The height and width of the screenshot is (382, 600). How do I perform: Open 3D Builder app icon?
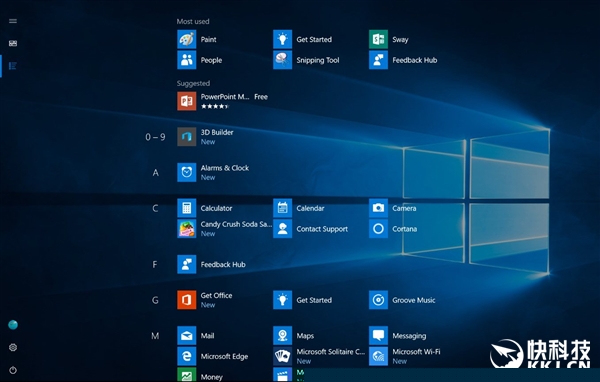click(x=187, y=137)
